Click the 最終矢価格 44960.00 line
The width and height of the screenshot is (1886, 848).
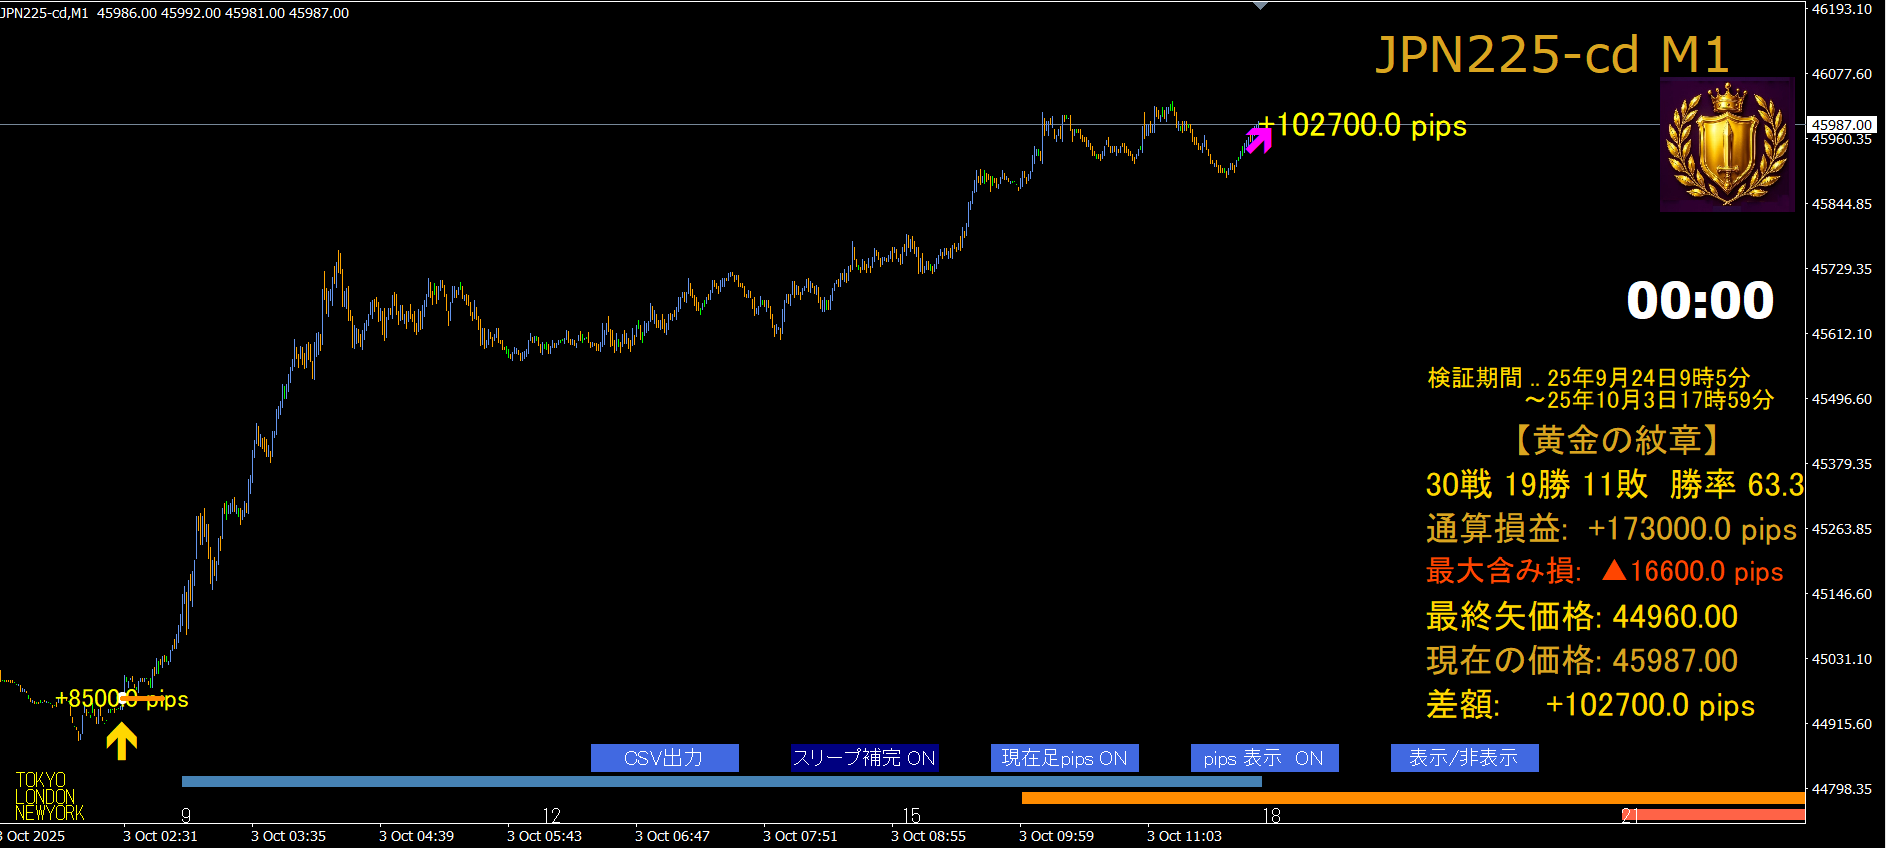pyautogui.click(x=1582, y=616)
